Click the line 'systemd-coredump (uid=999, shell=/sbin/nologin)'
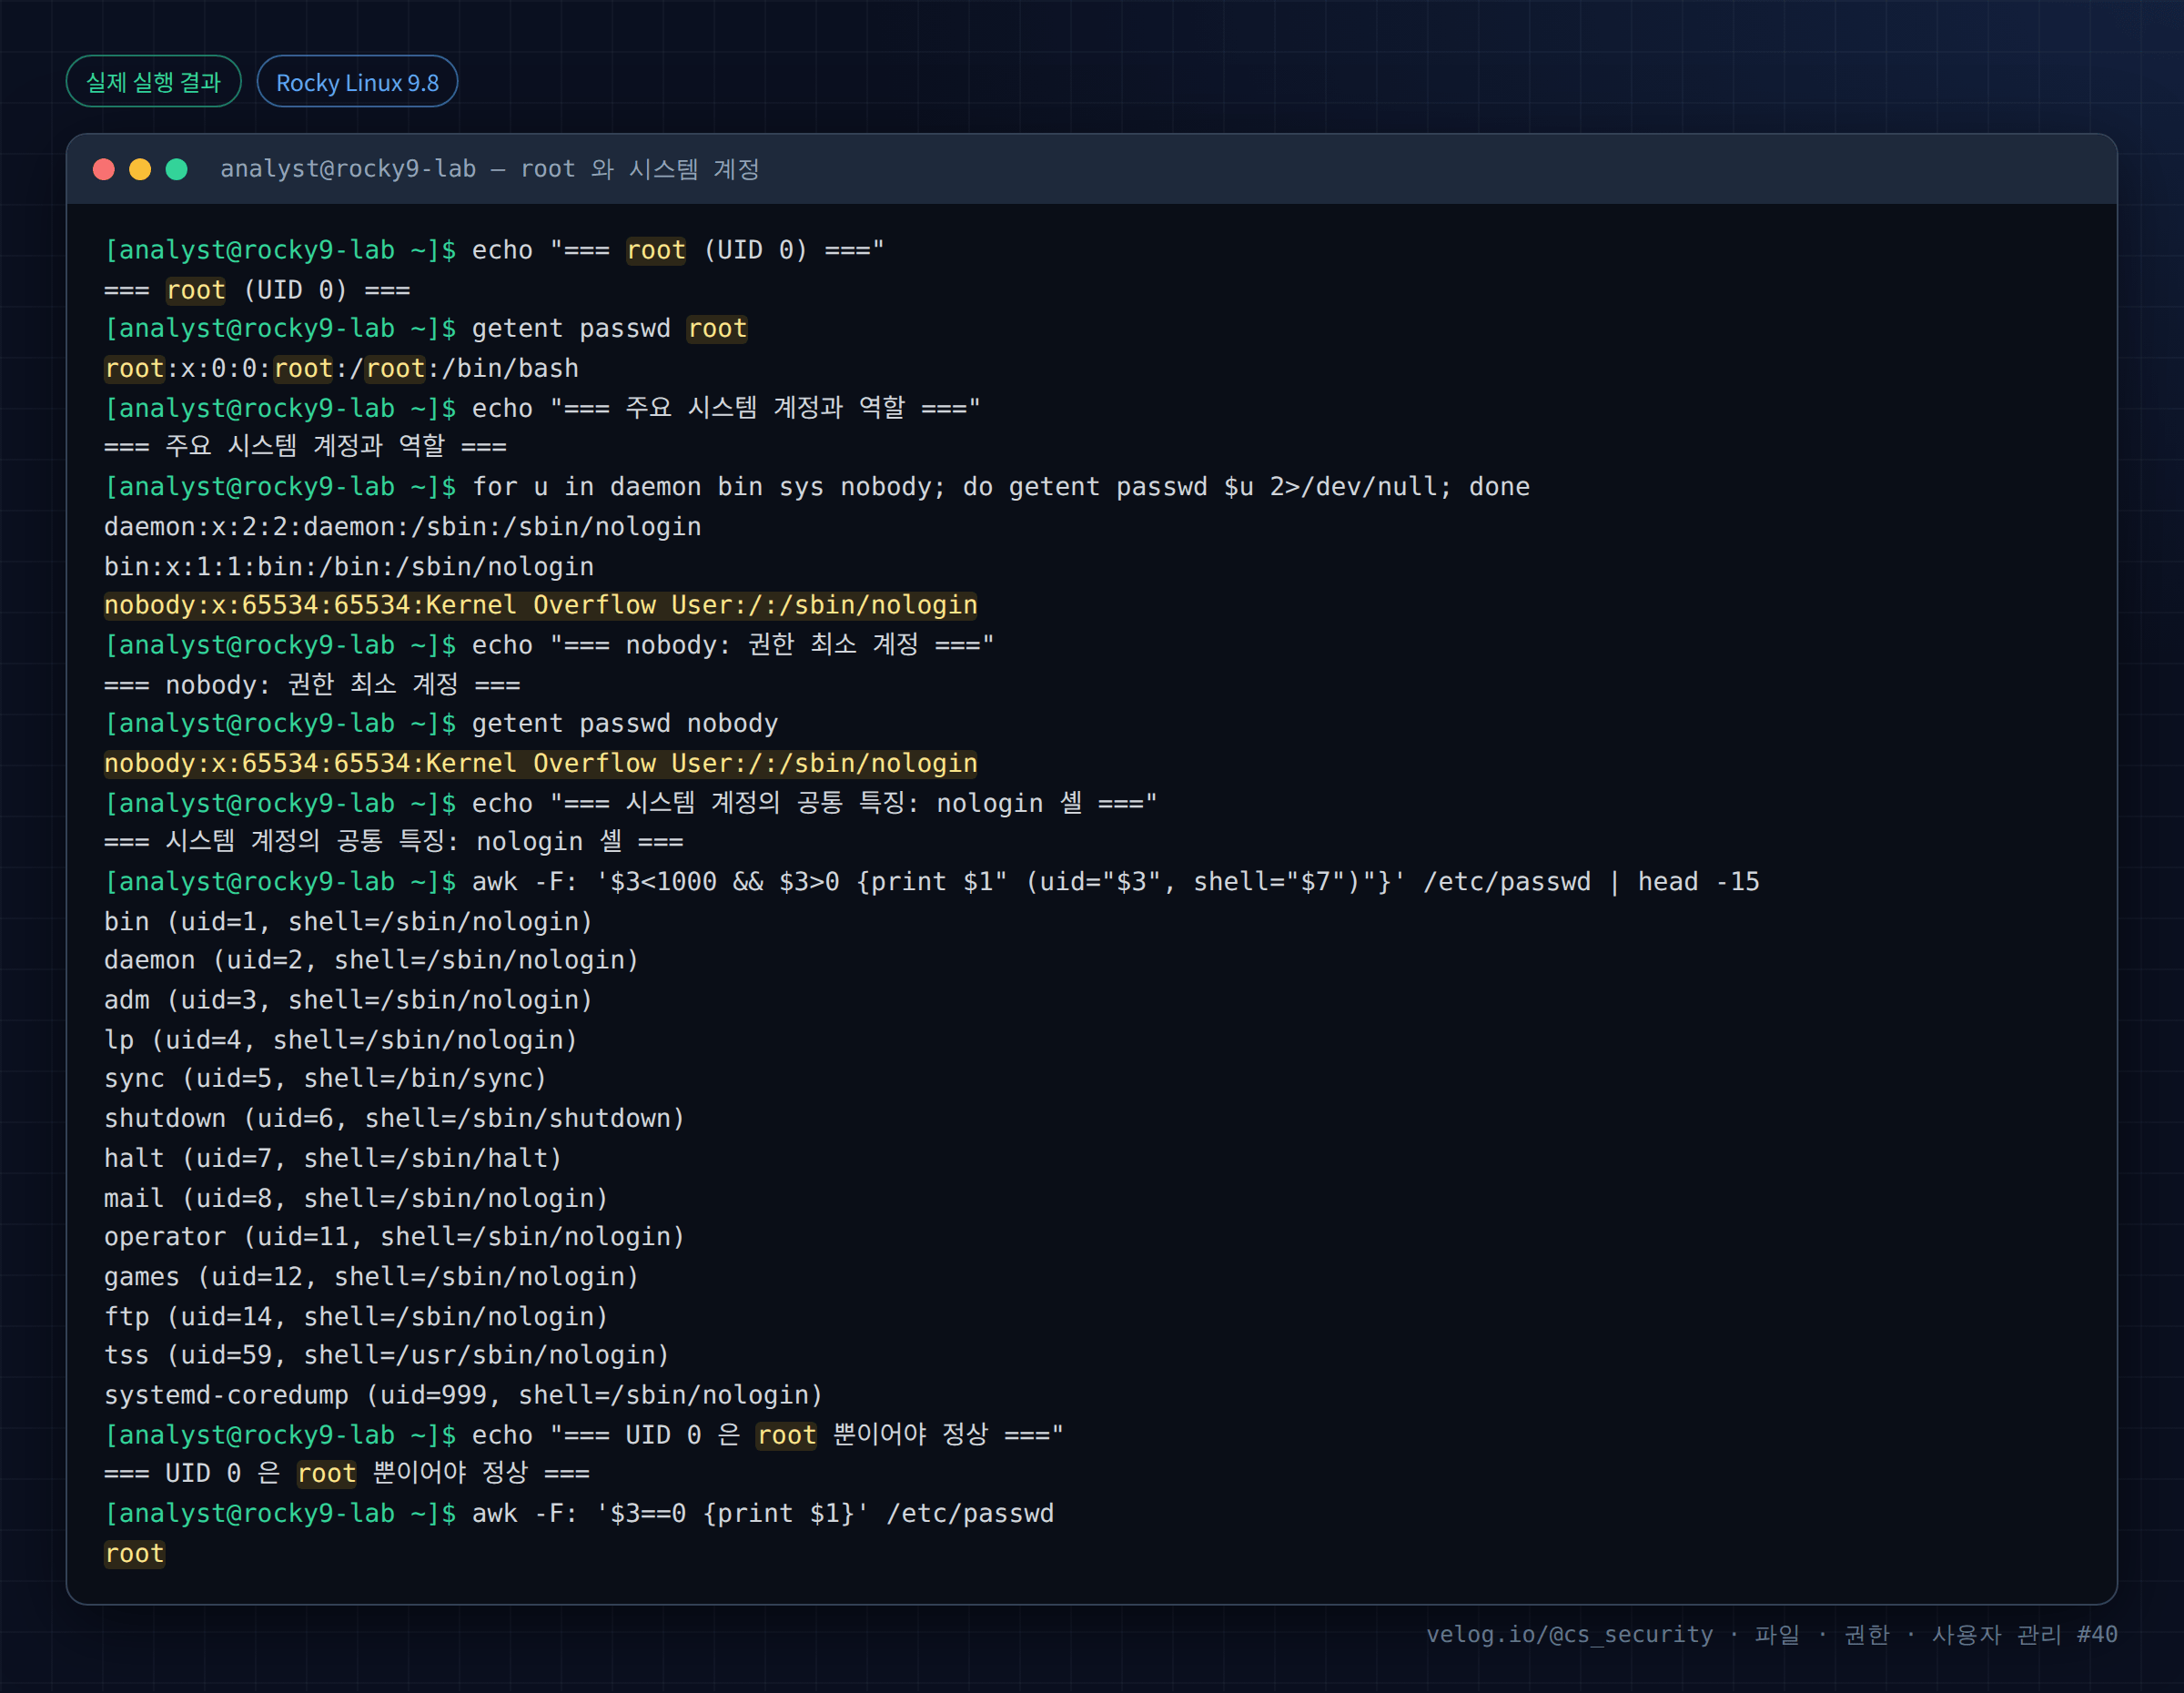 pyautogui.click(x=463, y=1395)
